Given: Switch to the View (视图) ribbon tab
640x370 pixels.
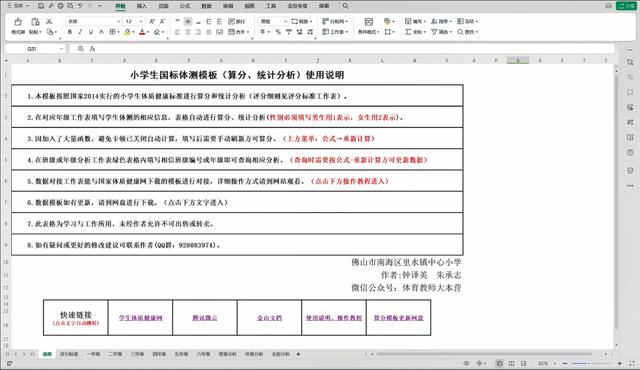Looking at the screenshot, I should pos(249,6).
